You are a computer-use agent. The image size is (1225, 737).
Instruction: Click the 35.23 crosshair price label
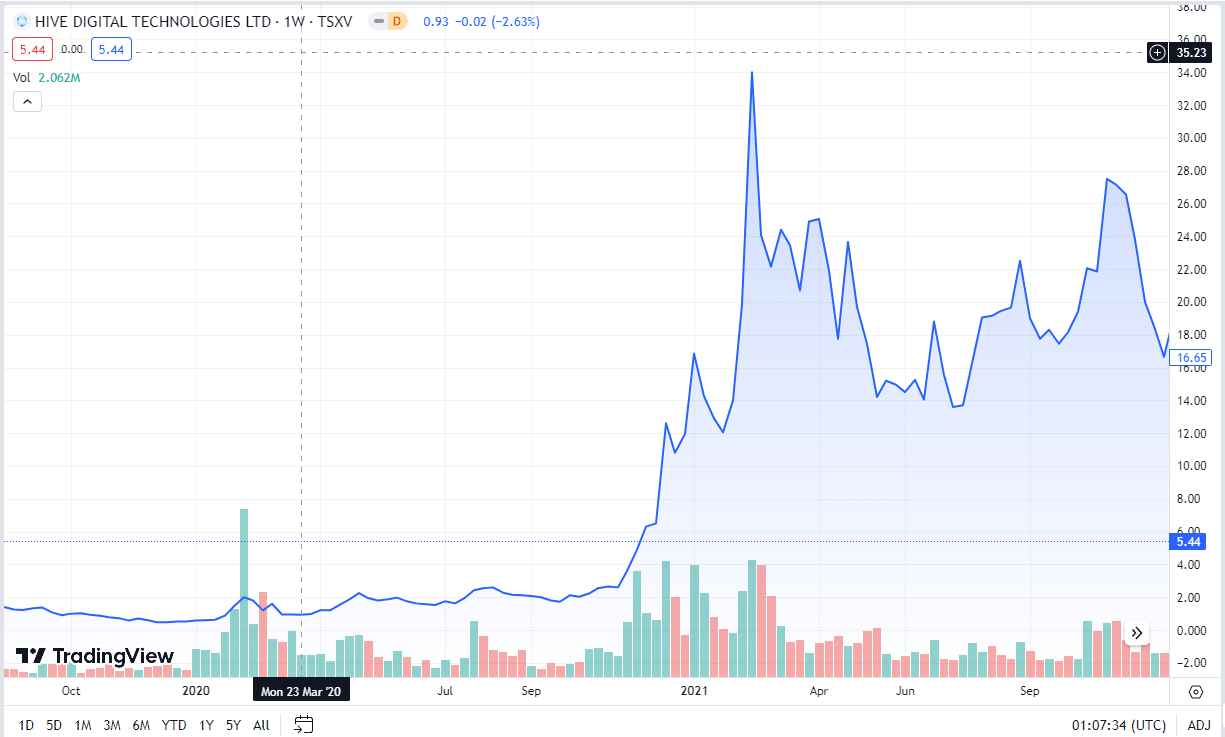tap(1191, 52)
